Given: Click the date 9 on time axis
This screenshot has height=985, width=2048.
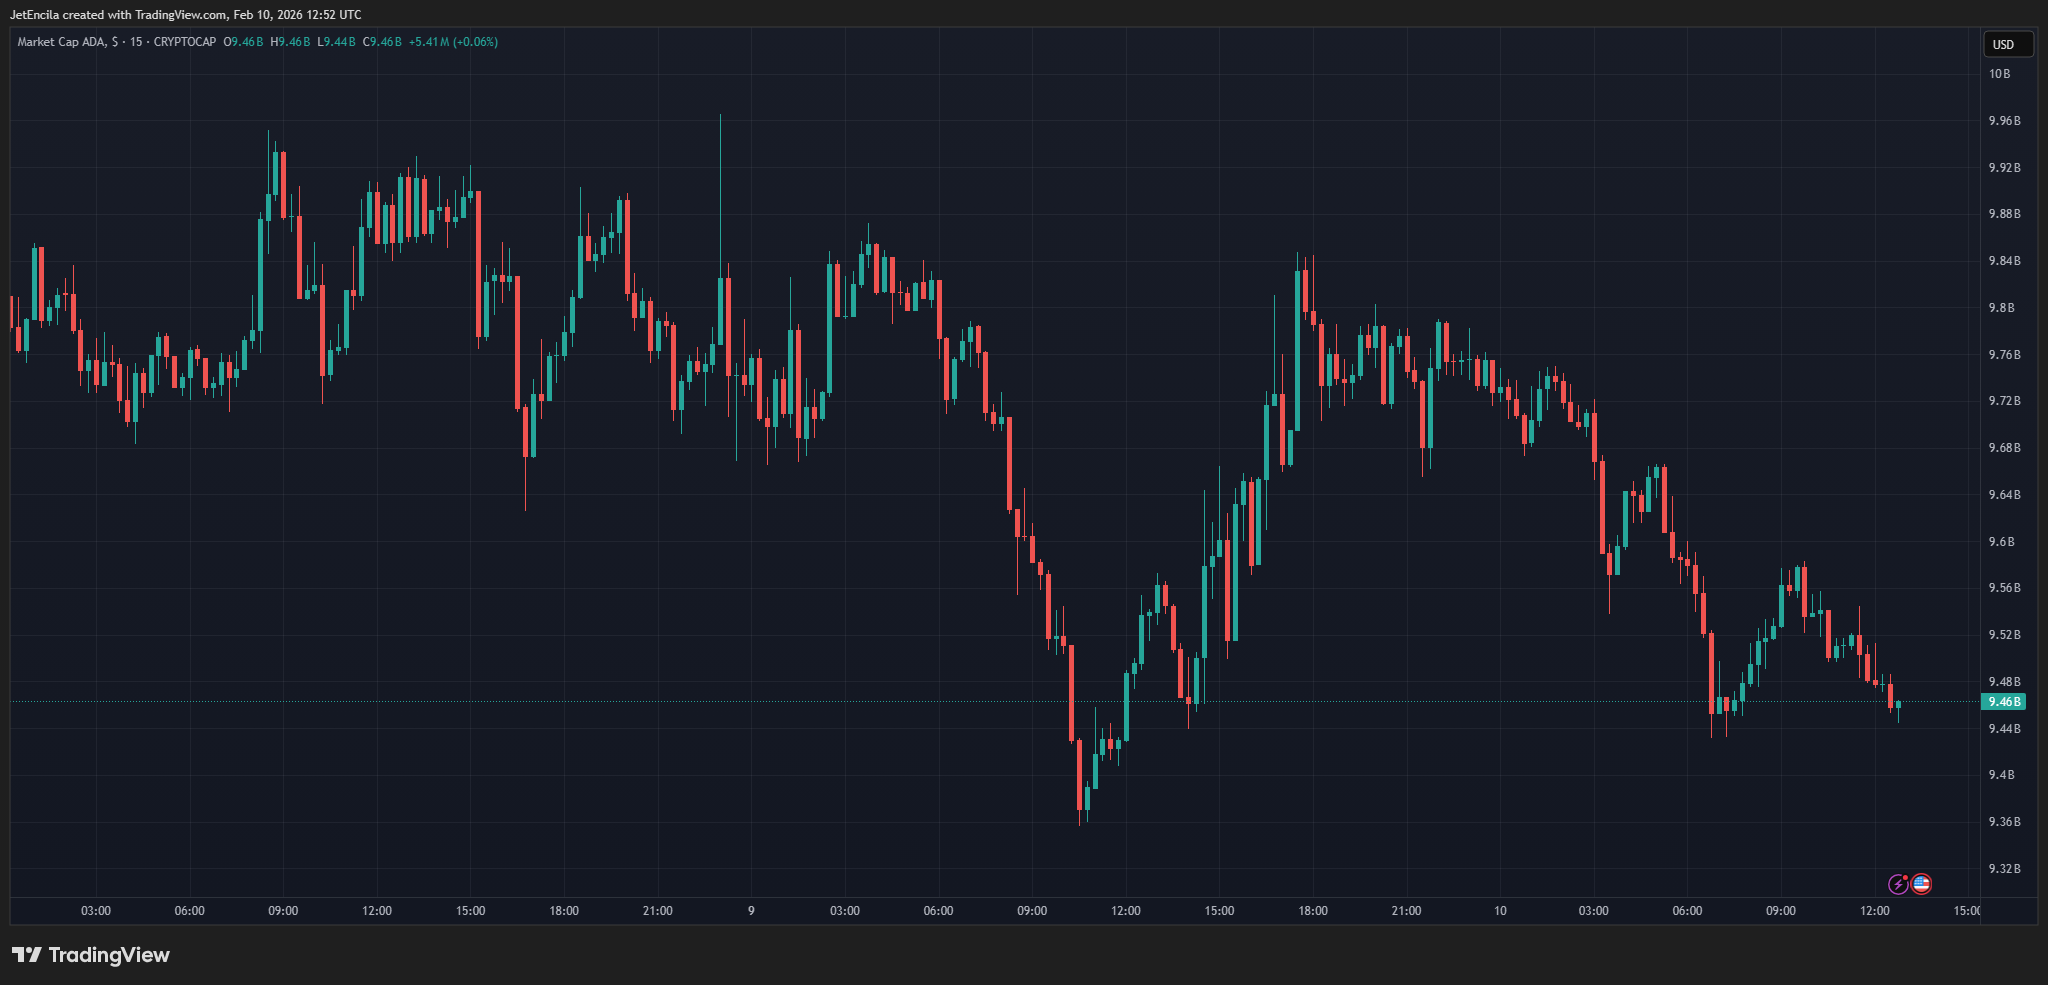Looking at the screenshot, I should pyautogui.click(x=749, y=910).
